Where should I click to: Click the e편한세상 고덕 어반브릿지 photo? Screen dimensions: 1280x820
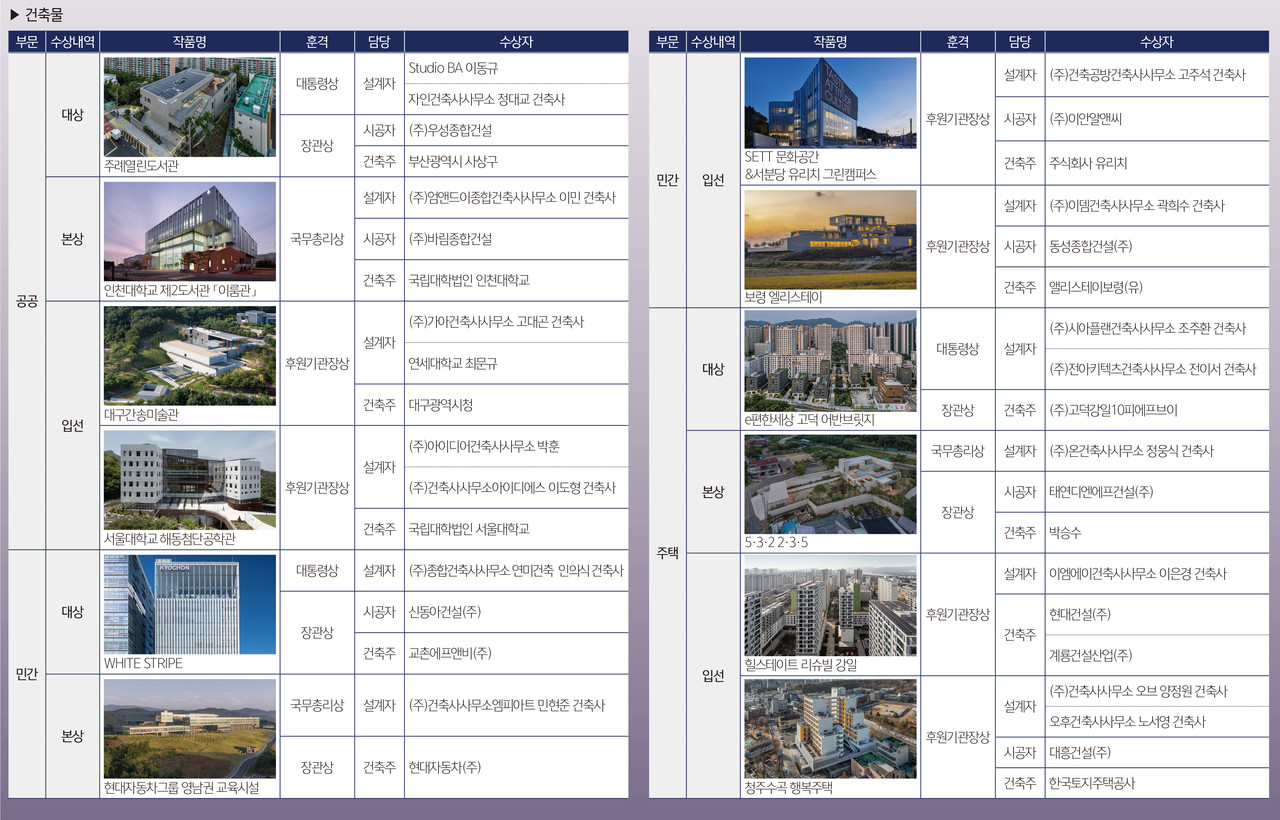coord(830,361)
